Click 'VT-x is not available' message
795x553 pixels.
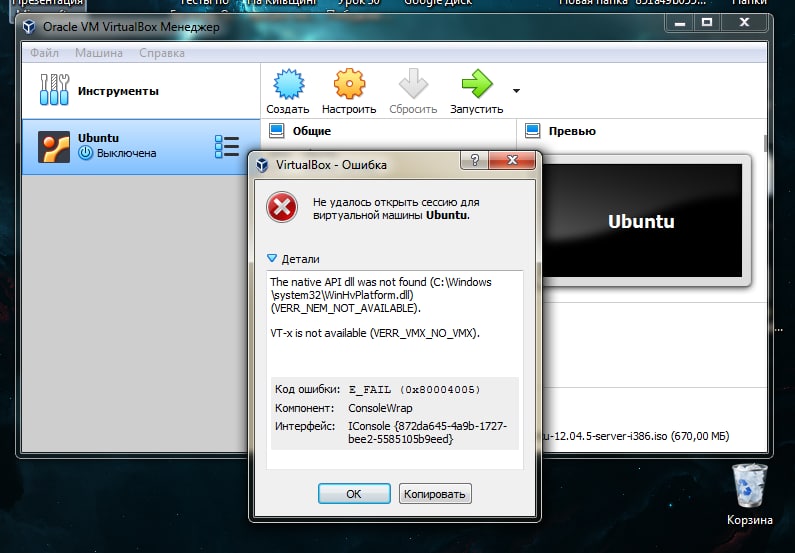[x=375, y=333]
